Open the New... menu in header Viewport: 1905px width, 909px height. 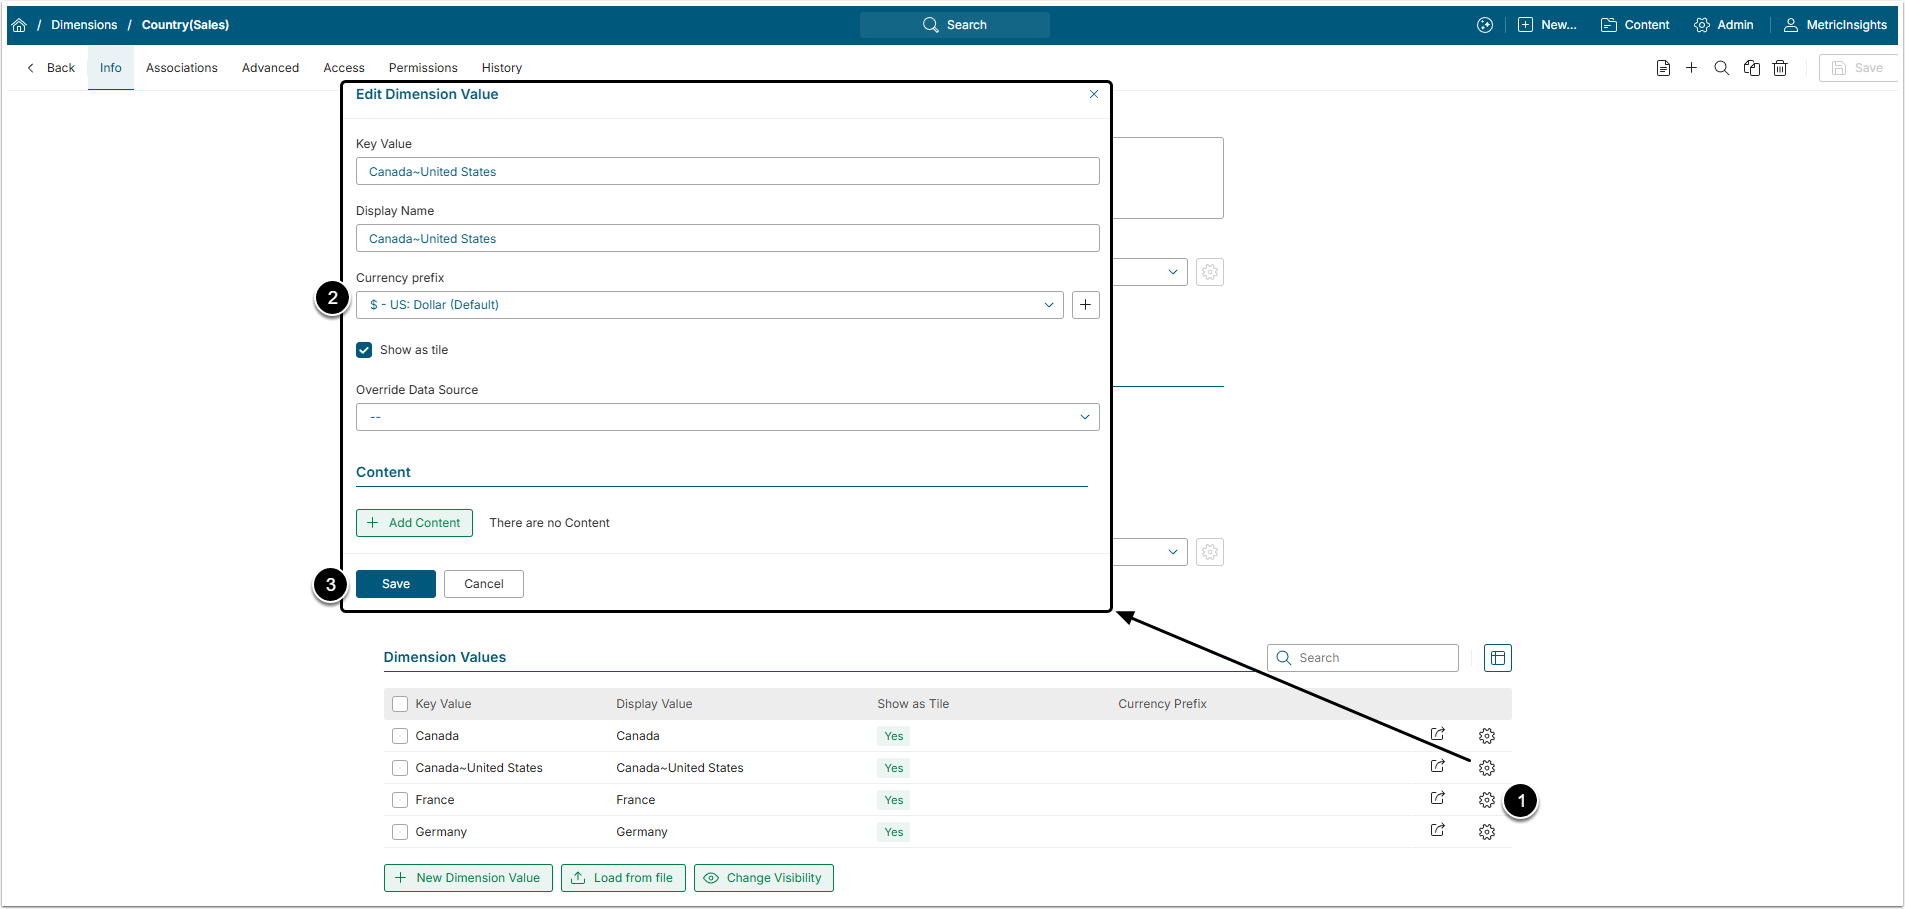(1547, 25)
